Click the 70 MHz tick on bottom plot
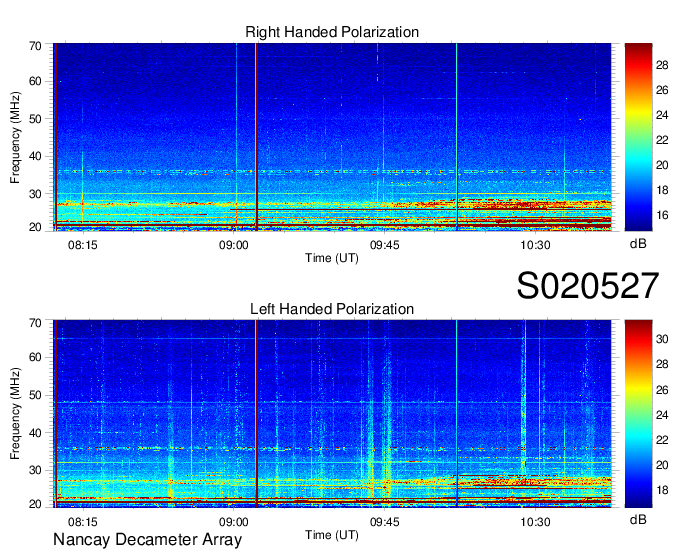Screen dimensions: 680x552 pos(35,323)
